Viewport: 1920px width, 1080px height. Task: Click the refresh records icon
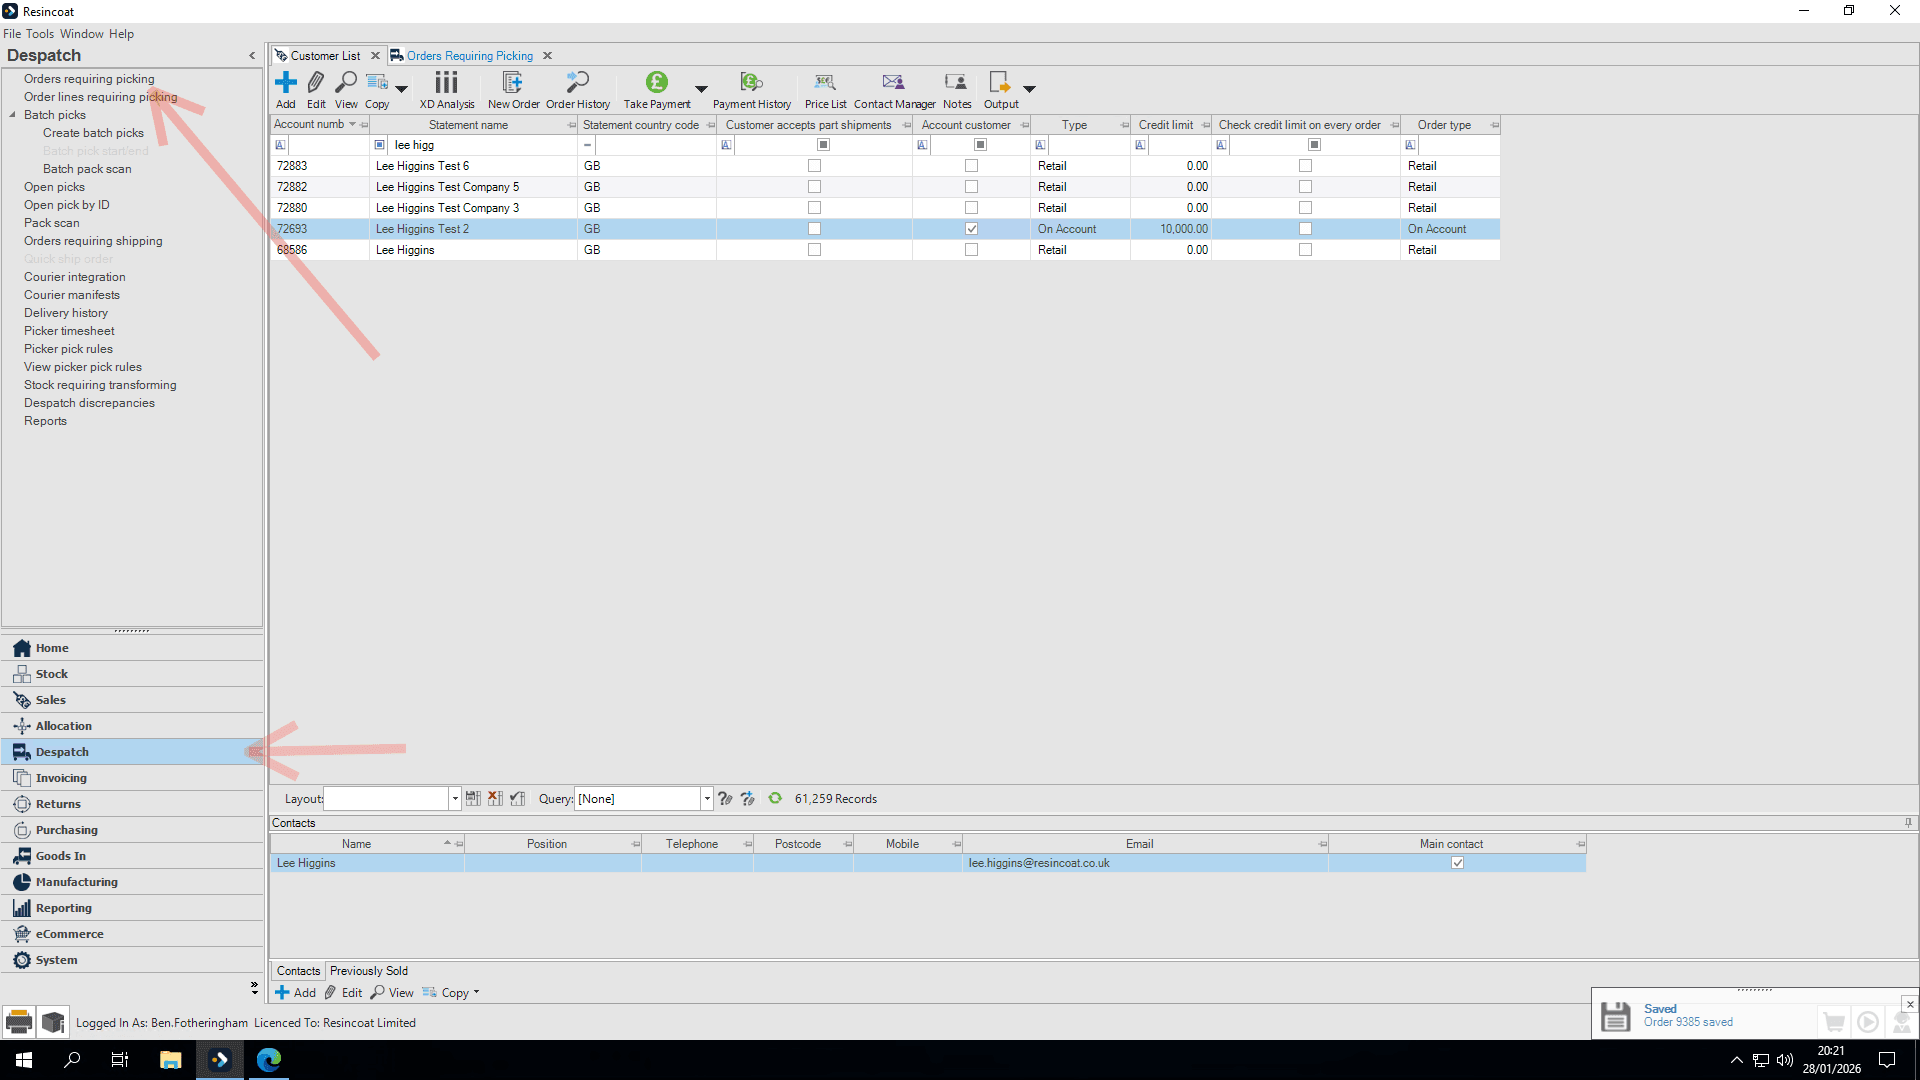(x=775, y=798)
